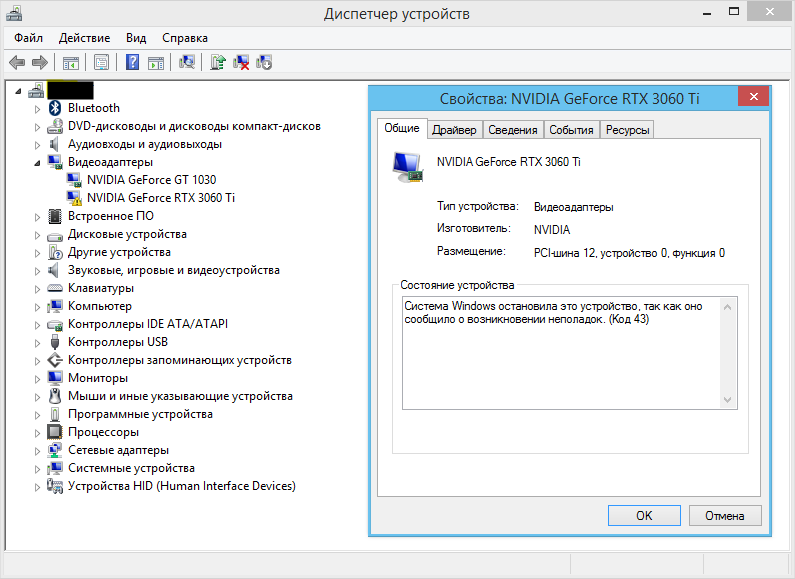Viewport: 795px width, 579px height.
Task: Click the Клавиатуры keyboard icon
Action: click(x=55, y=288)
